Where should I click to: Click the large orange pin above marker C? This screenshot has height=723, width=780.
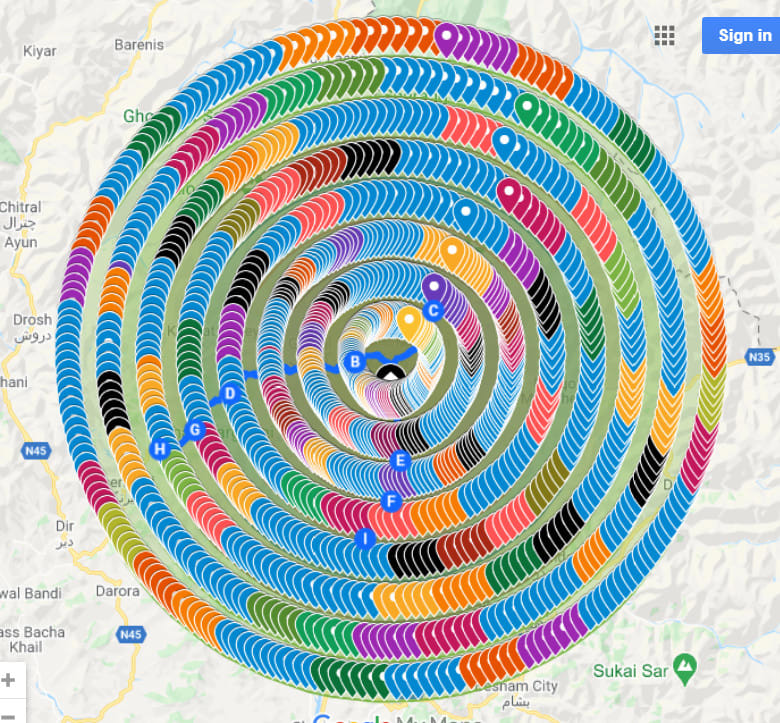[x=452, y=253]
